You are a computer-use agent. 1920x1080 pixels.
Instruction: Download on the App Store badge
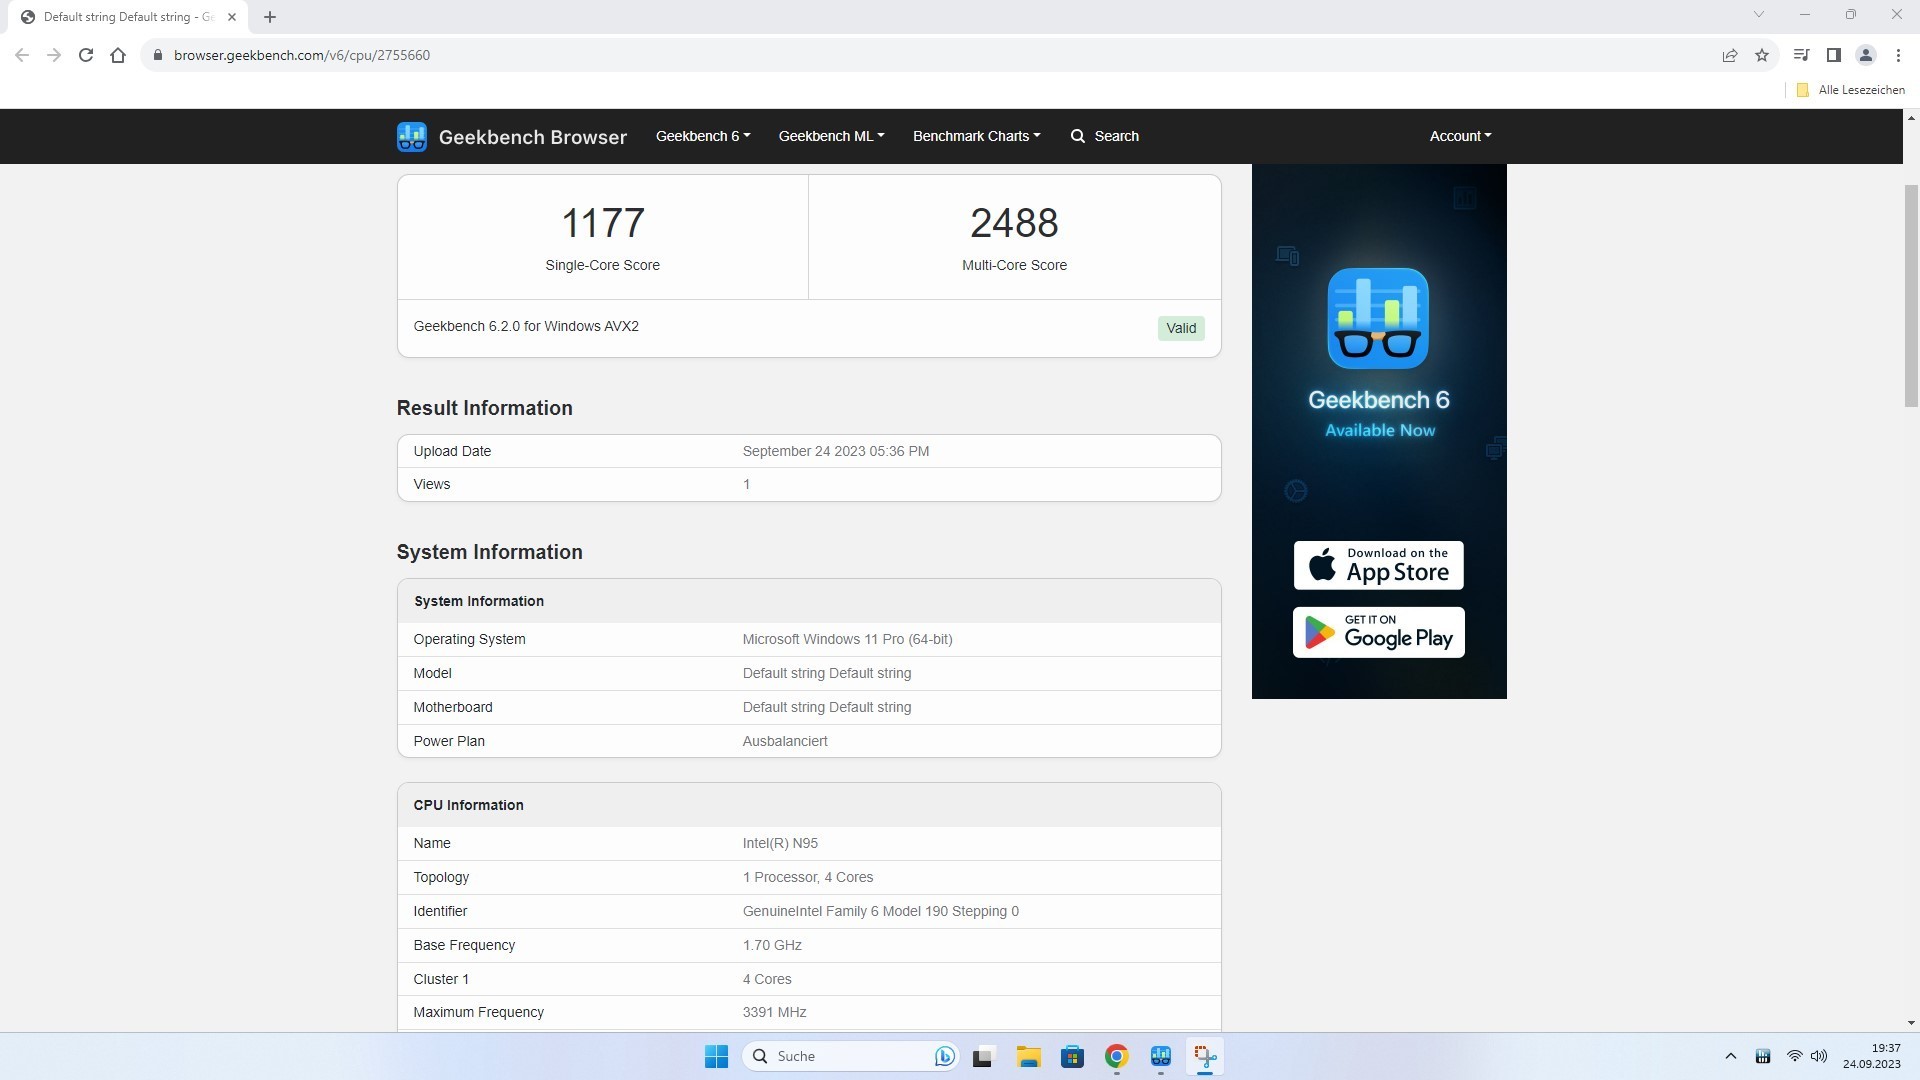(1378, 565)
